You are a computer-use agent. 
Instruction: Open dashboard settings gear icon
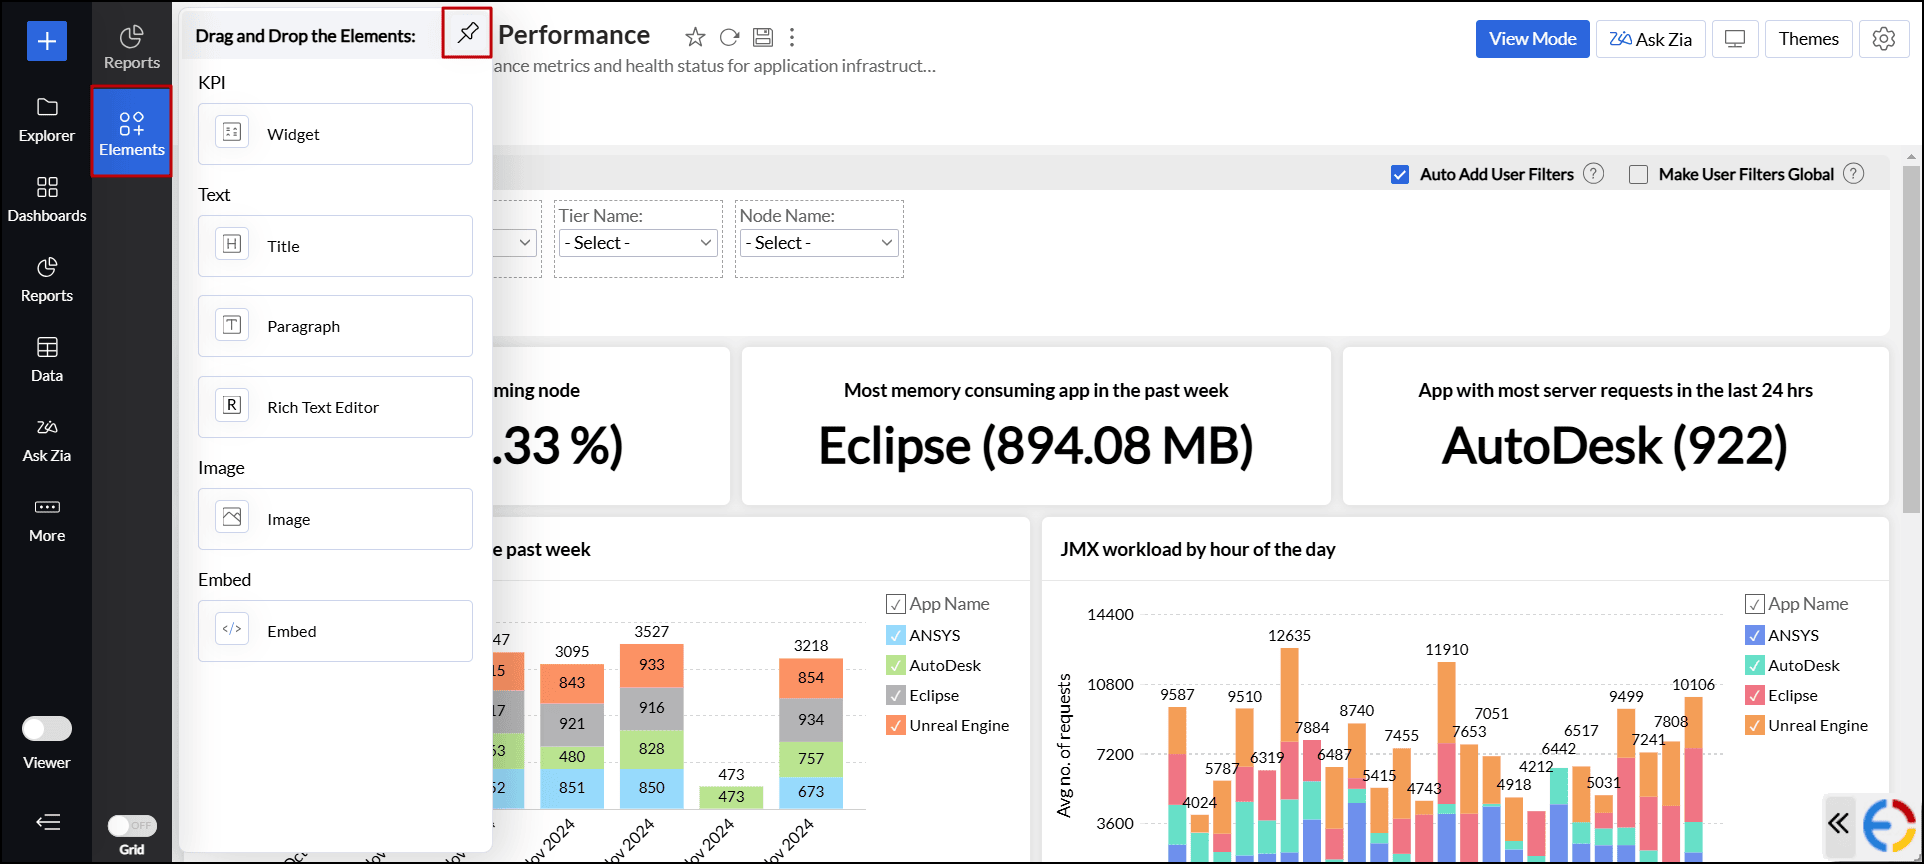point(1884,39)
